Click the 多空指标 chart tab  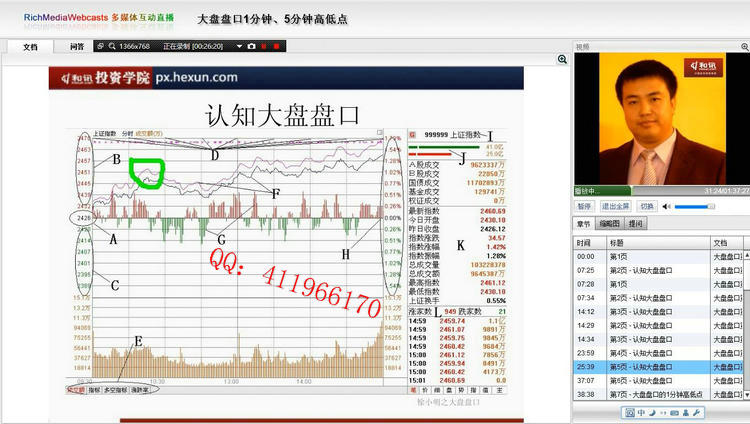[x=115, y=390]
